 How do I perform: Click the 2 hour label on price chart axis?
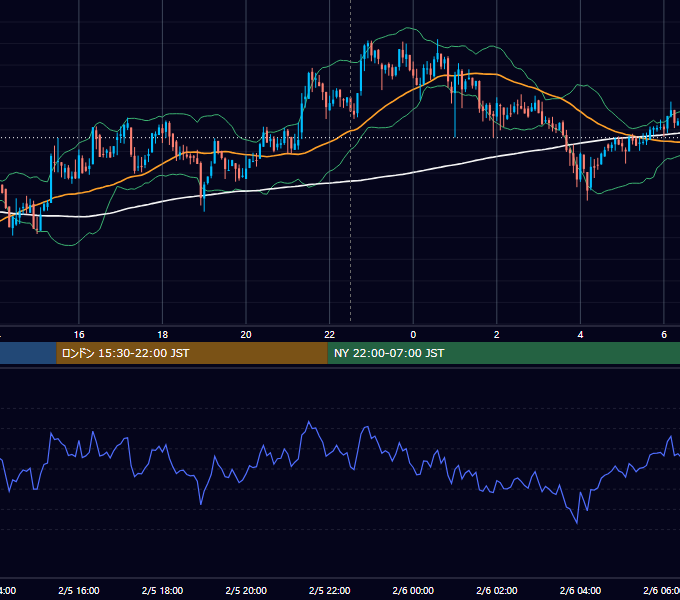click(497, 335)
